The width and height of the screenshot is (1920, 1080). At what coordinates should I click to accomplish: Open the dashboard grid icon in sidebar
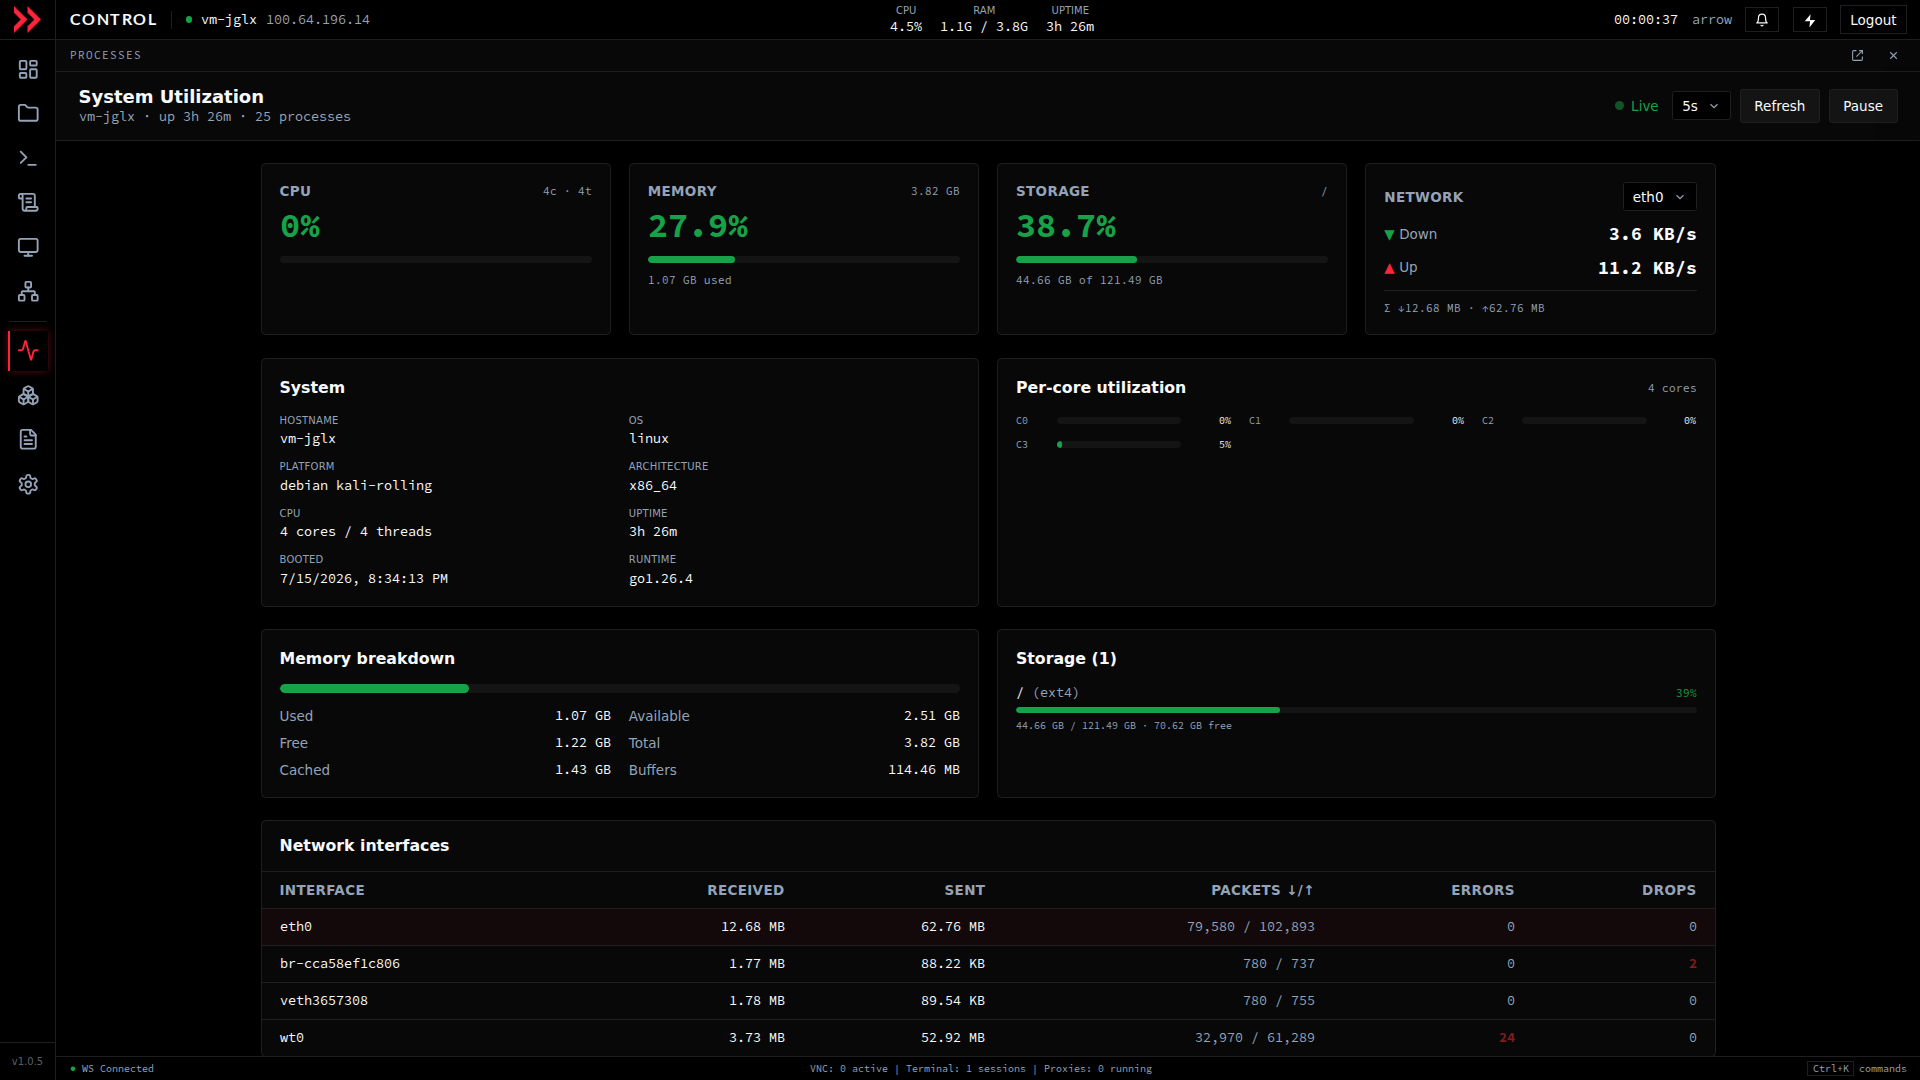coord(28,69)
